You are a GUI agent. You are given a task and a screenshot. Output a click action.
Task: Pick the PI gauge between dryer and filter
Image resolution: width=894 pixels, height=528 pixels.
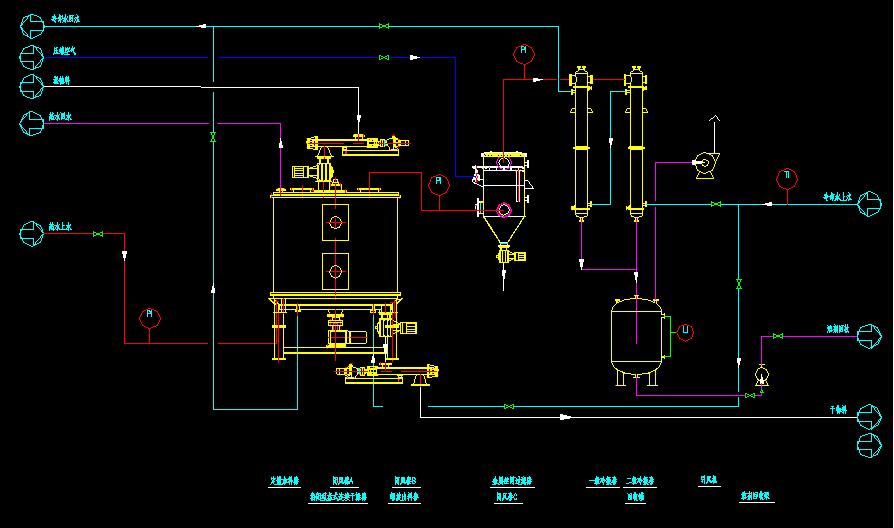(437, 184)
